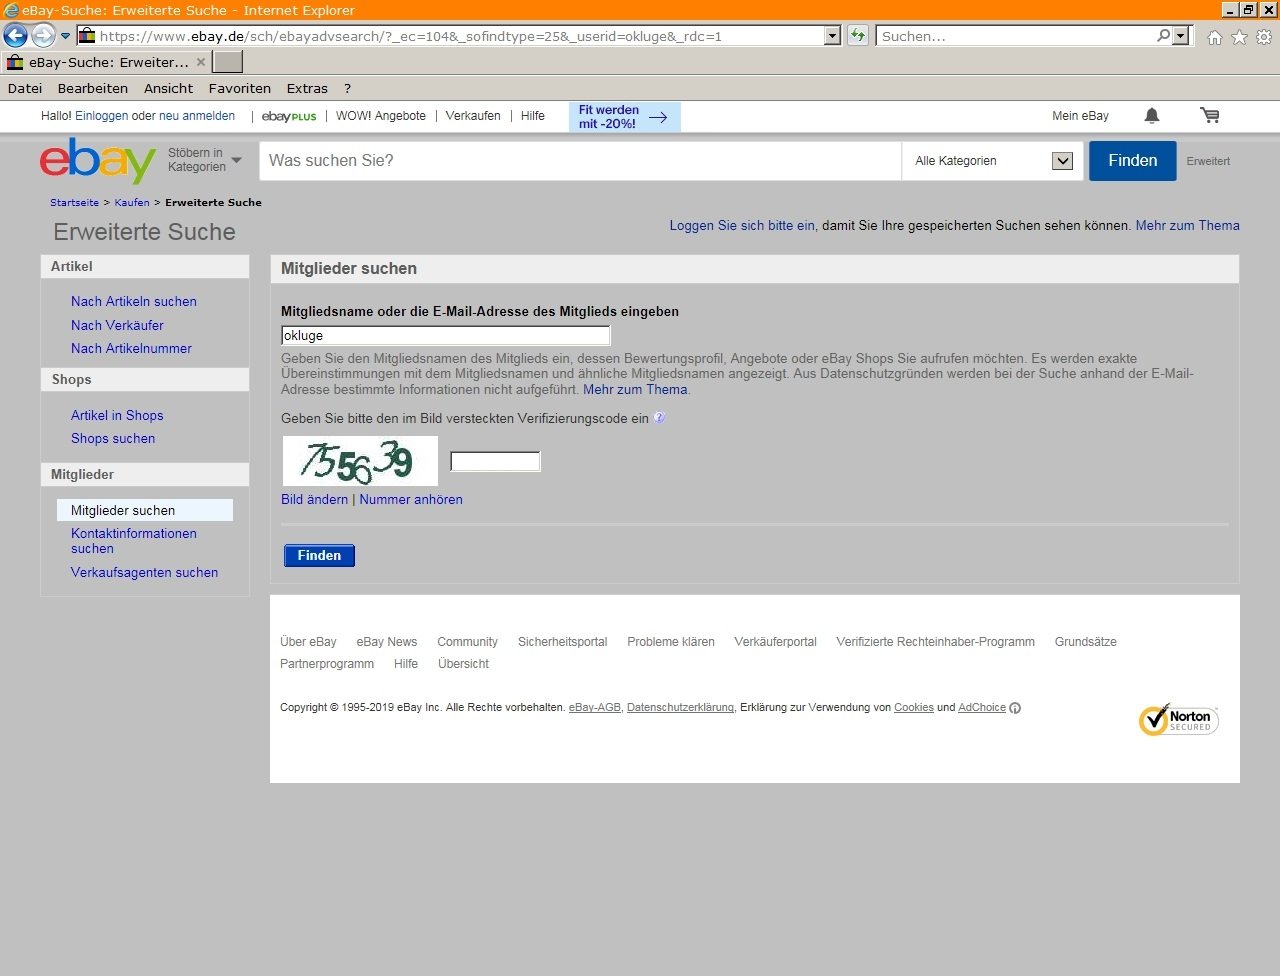
Task: Click Loggen Sie sich bitte ein link
Action: click(x=742, y=226)
